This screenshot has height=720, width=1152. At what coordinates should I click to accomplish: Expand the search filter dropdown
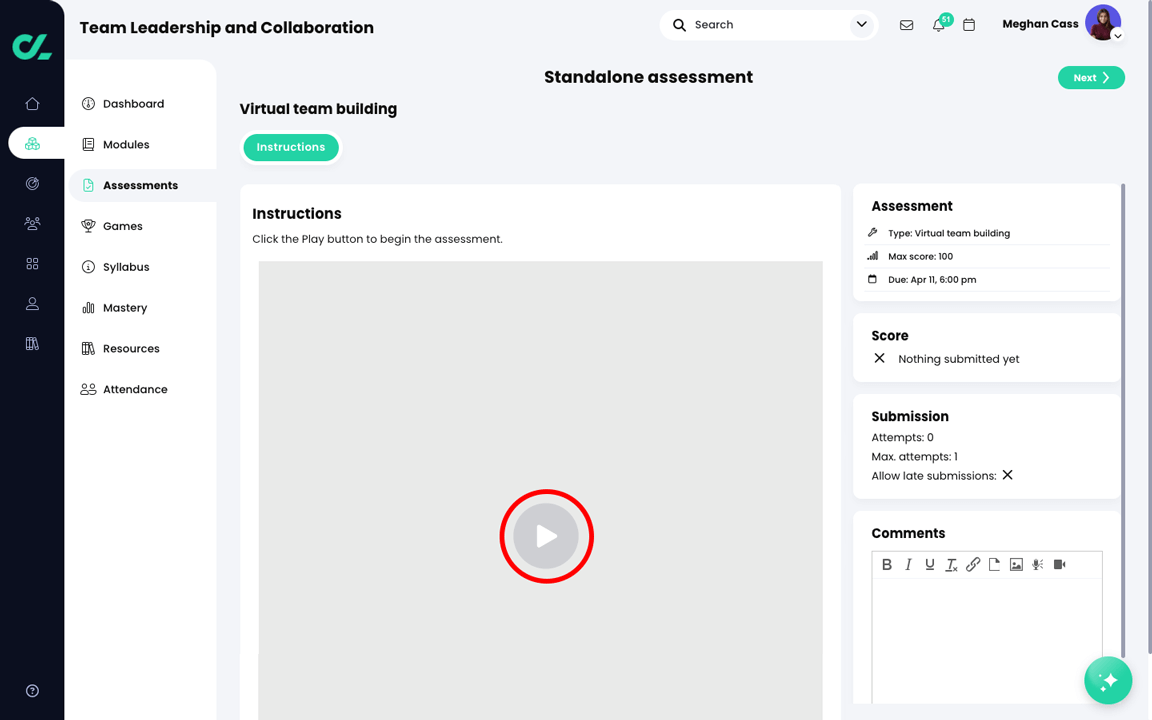pos(862,24)
